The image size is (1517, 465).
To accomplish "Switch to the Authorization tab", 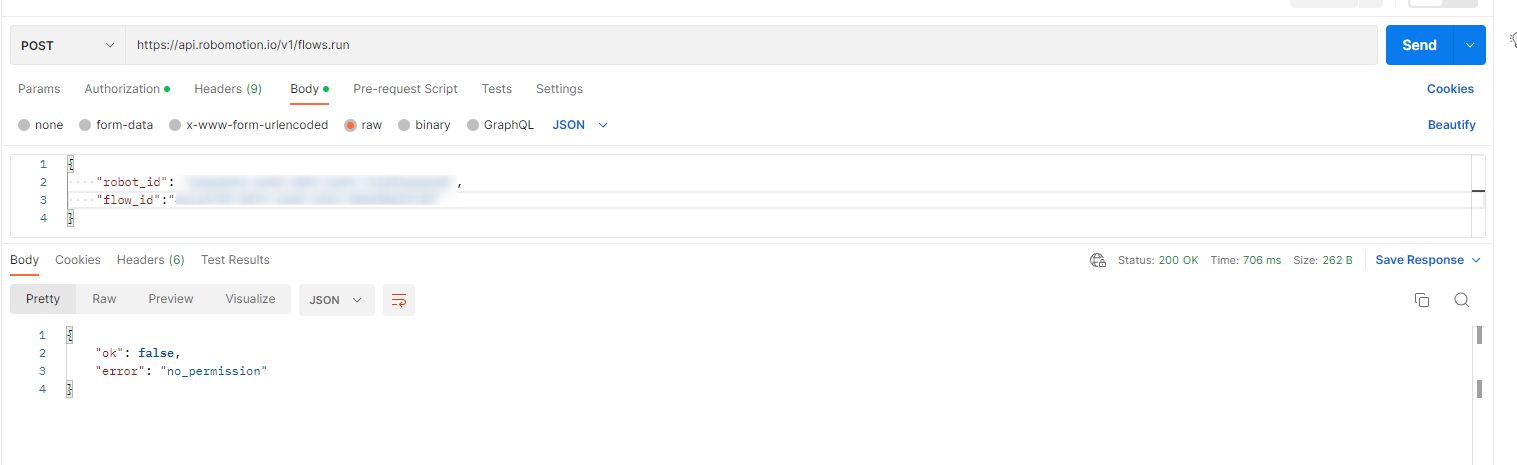I will (x=126, y=89).
